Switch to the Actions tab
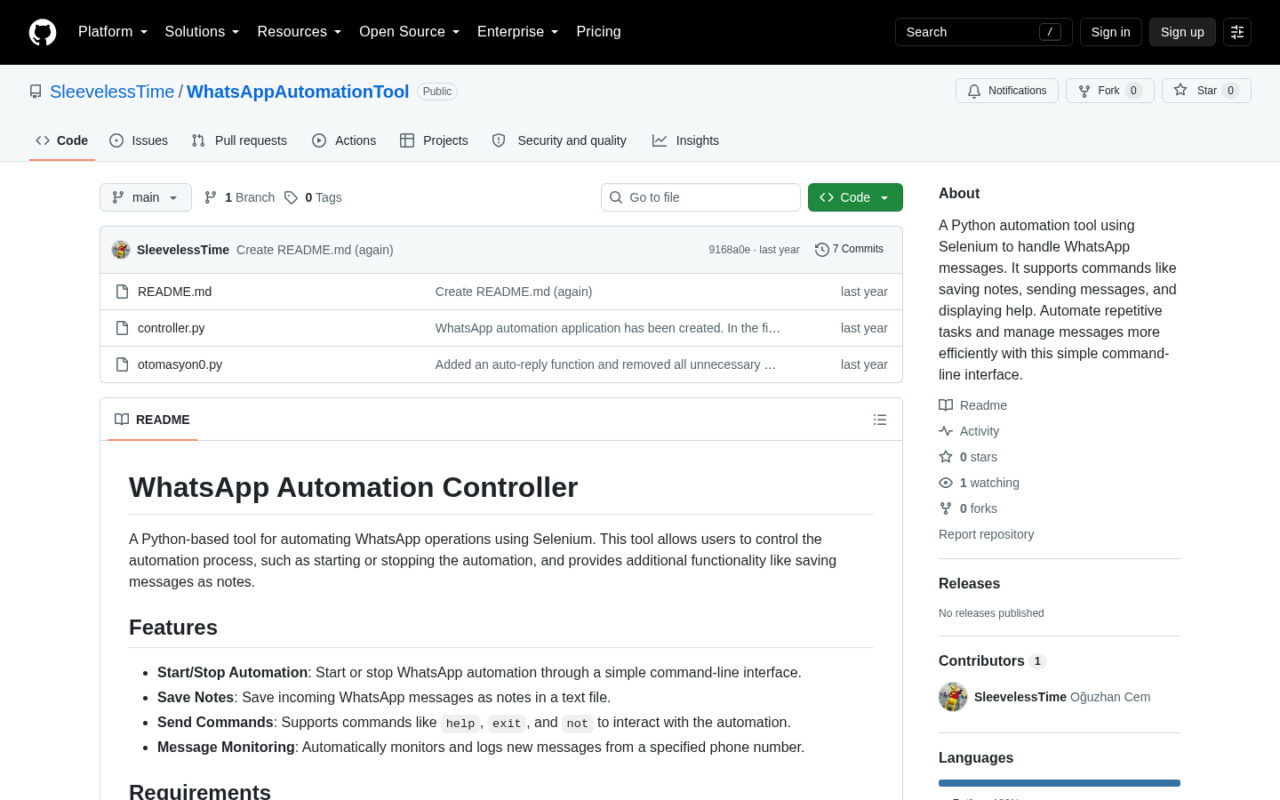Viewport: 1280px width, 800px height. tap(344, 141)
